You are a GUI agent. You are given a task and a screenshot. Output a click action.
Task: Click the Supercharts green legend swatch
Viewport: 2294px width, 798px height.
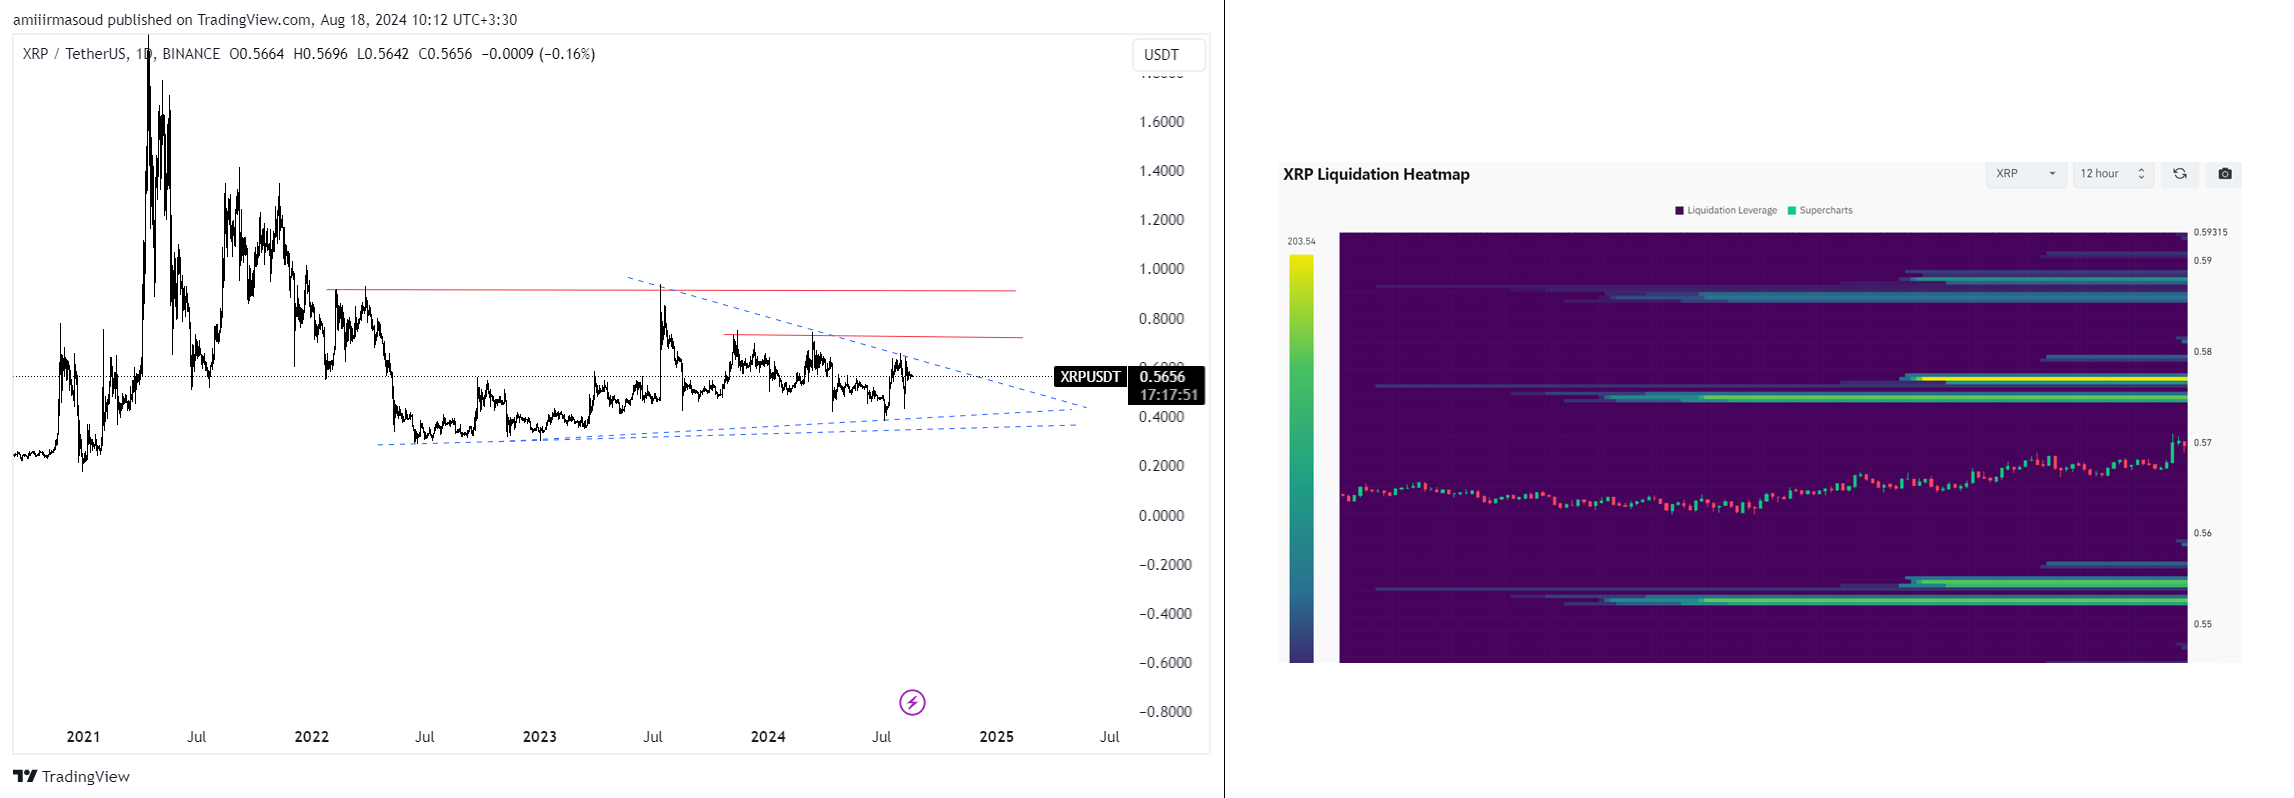[1792, 211]
